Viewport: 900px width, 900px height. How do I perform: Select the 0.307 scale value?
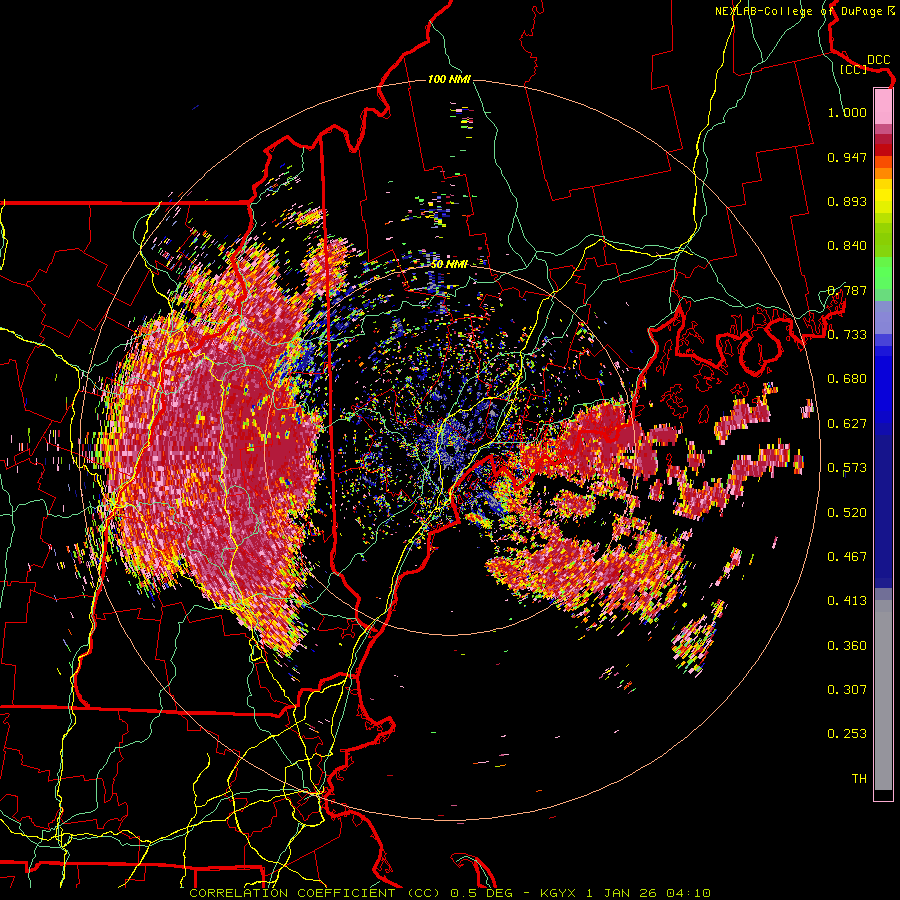pos(847,690)
